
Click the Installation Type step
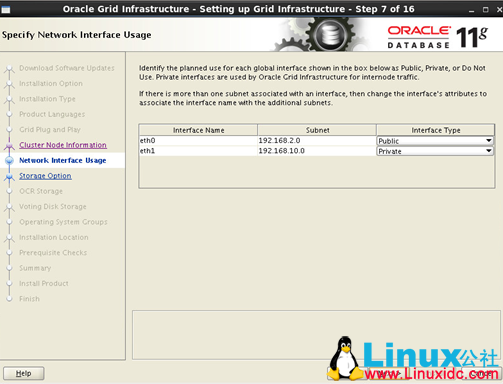point(47,99)
